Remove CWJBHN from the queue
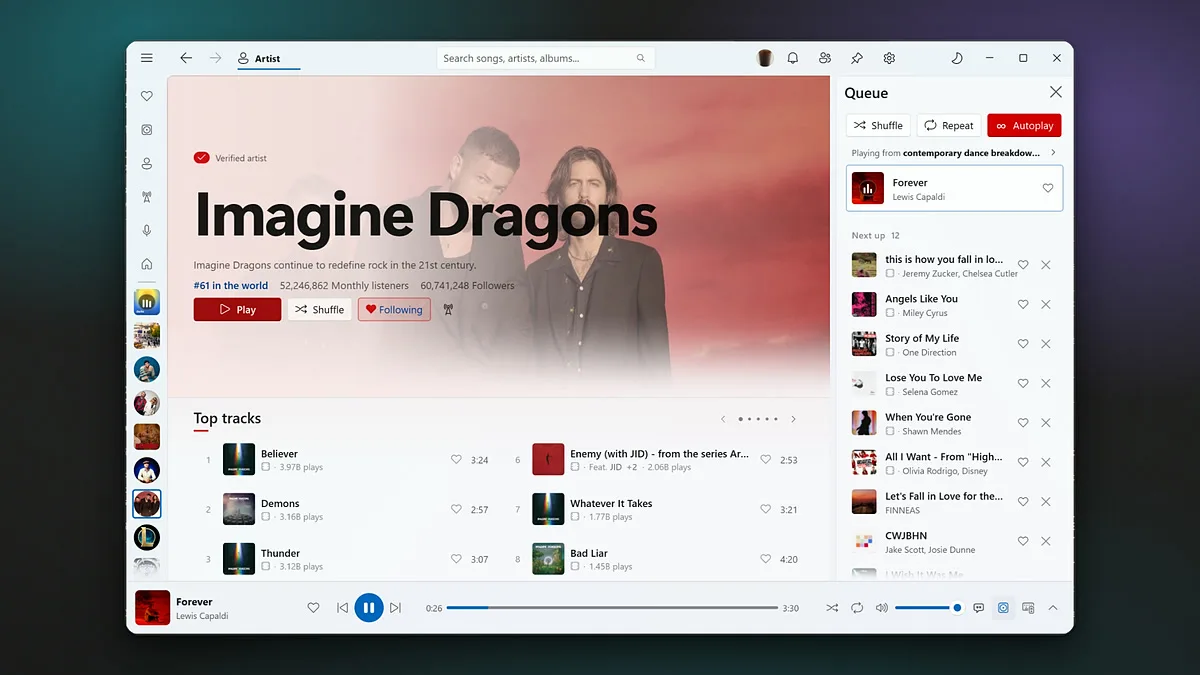 (1046, 541)
